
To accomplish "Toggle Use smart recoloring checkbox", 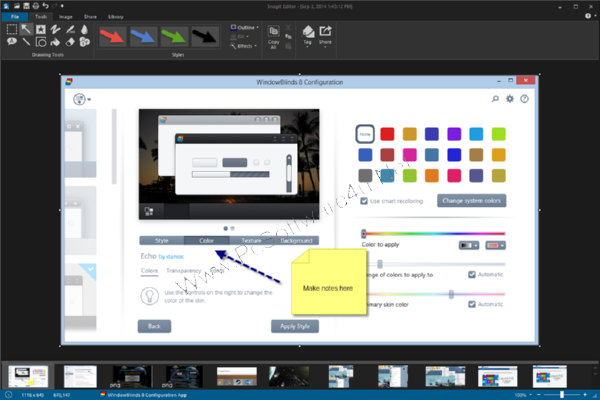I will coord(364,201).
